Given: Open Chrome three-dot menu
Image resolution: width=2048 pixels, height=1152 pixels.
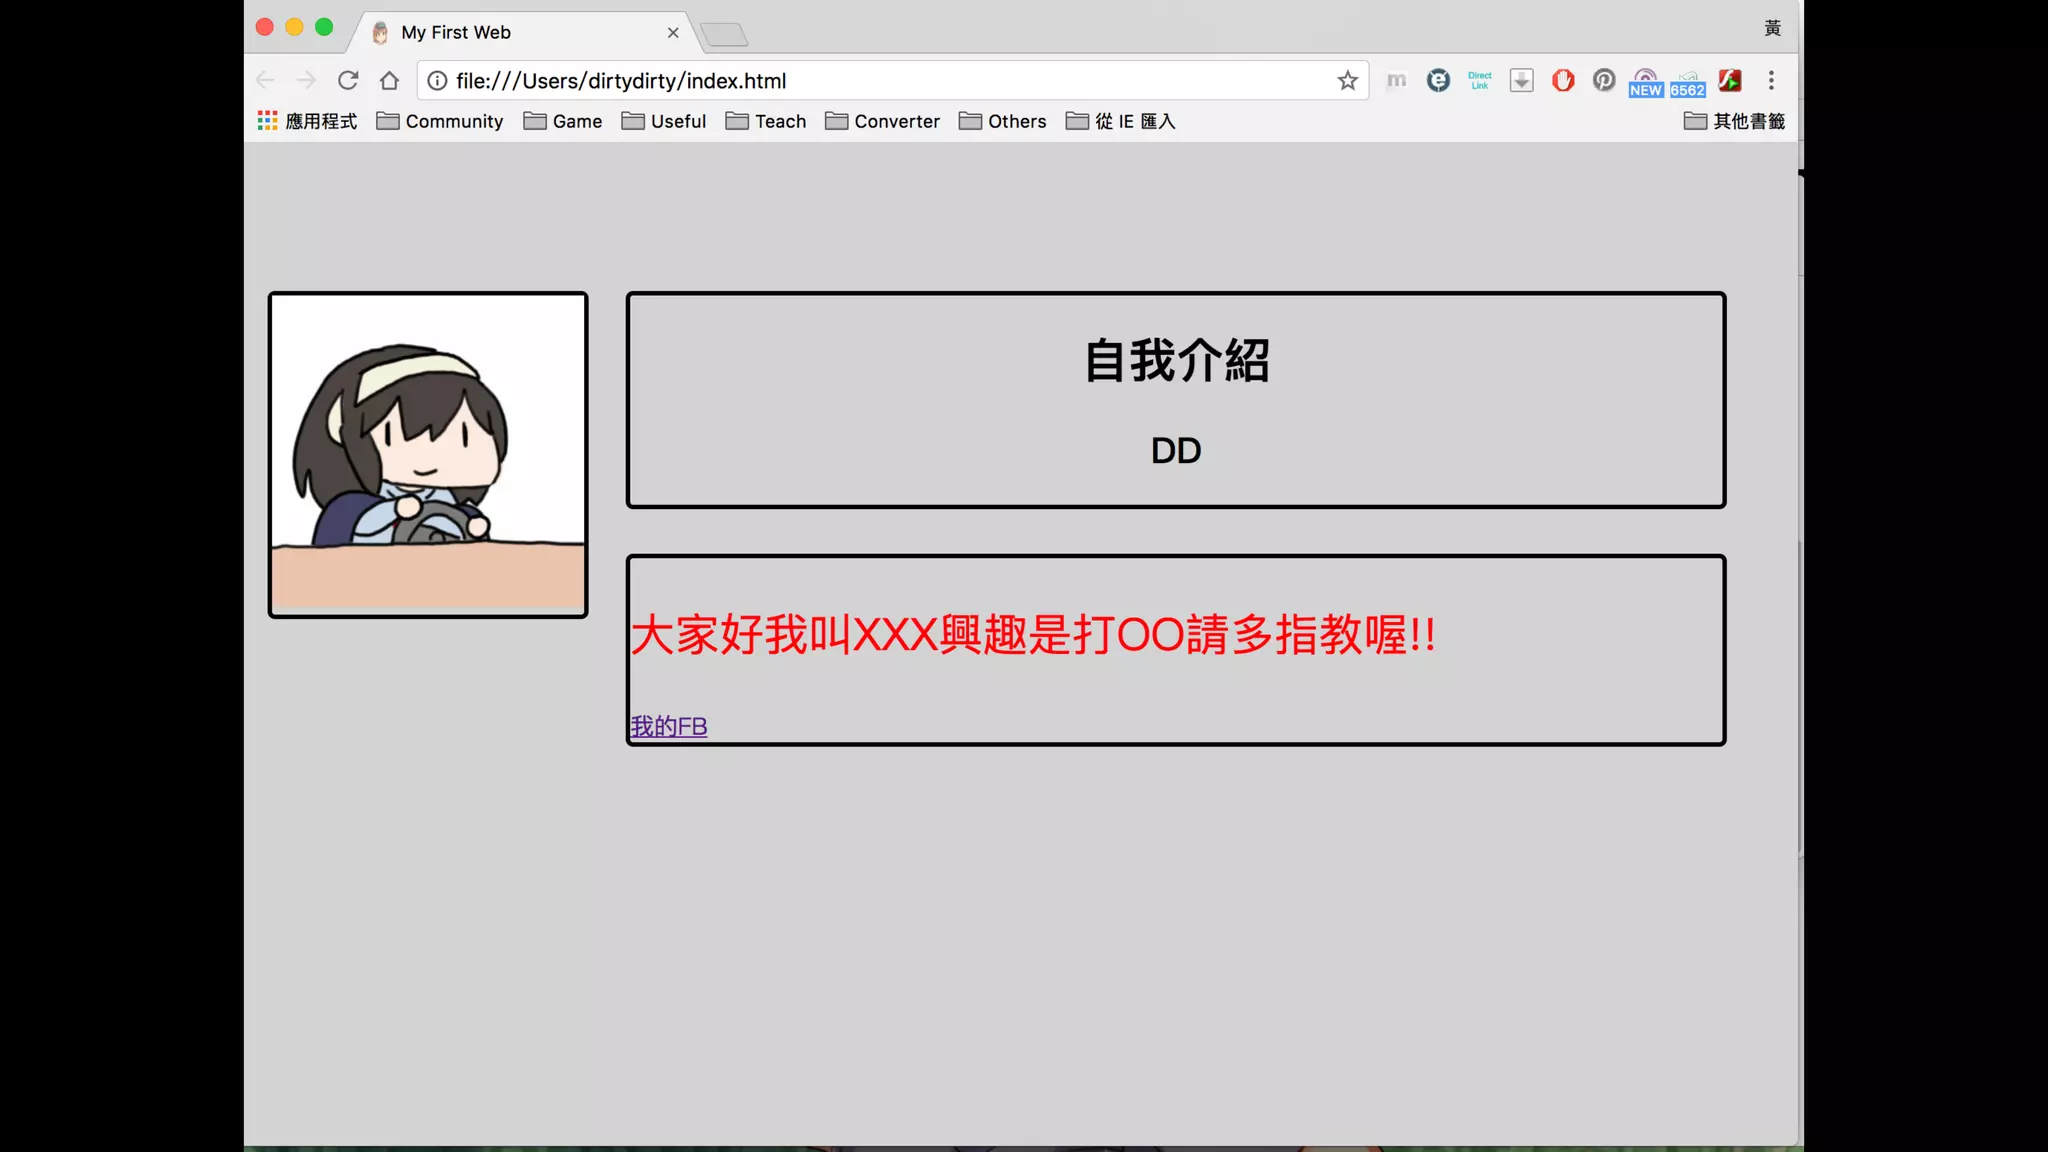Looking at the screenshot, I should 1771,80.
